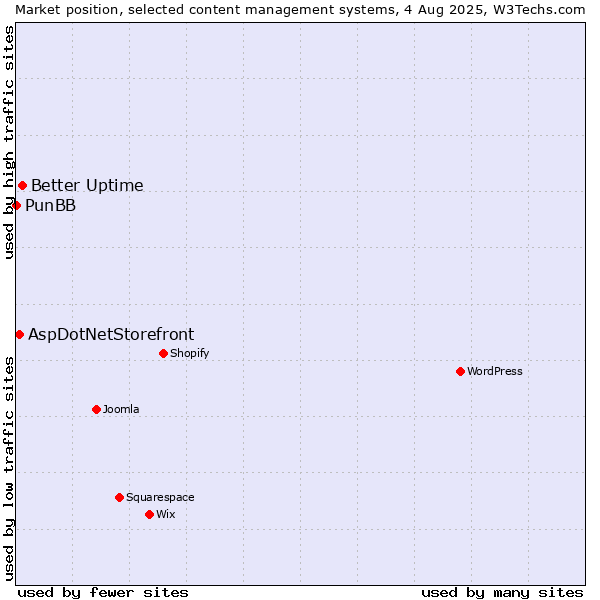This screenshot has width=600, height=600.
Task: Click the 'Shopify' label text
Action: point(190,353)
